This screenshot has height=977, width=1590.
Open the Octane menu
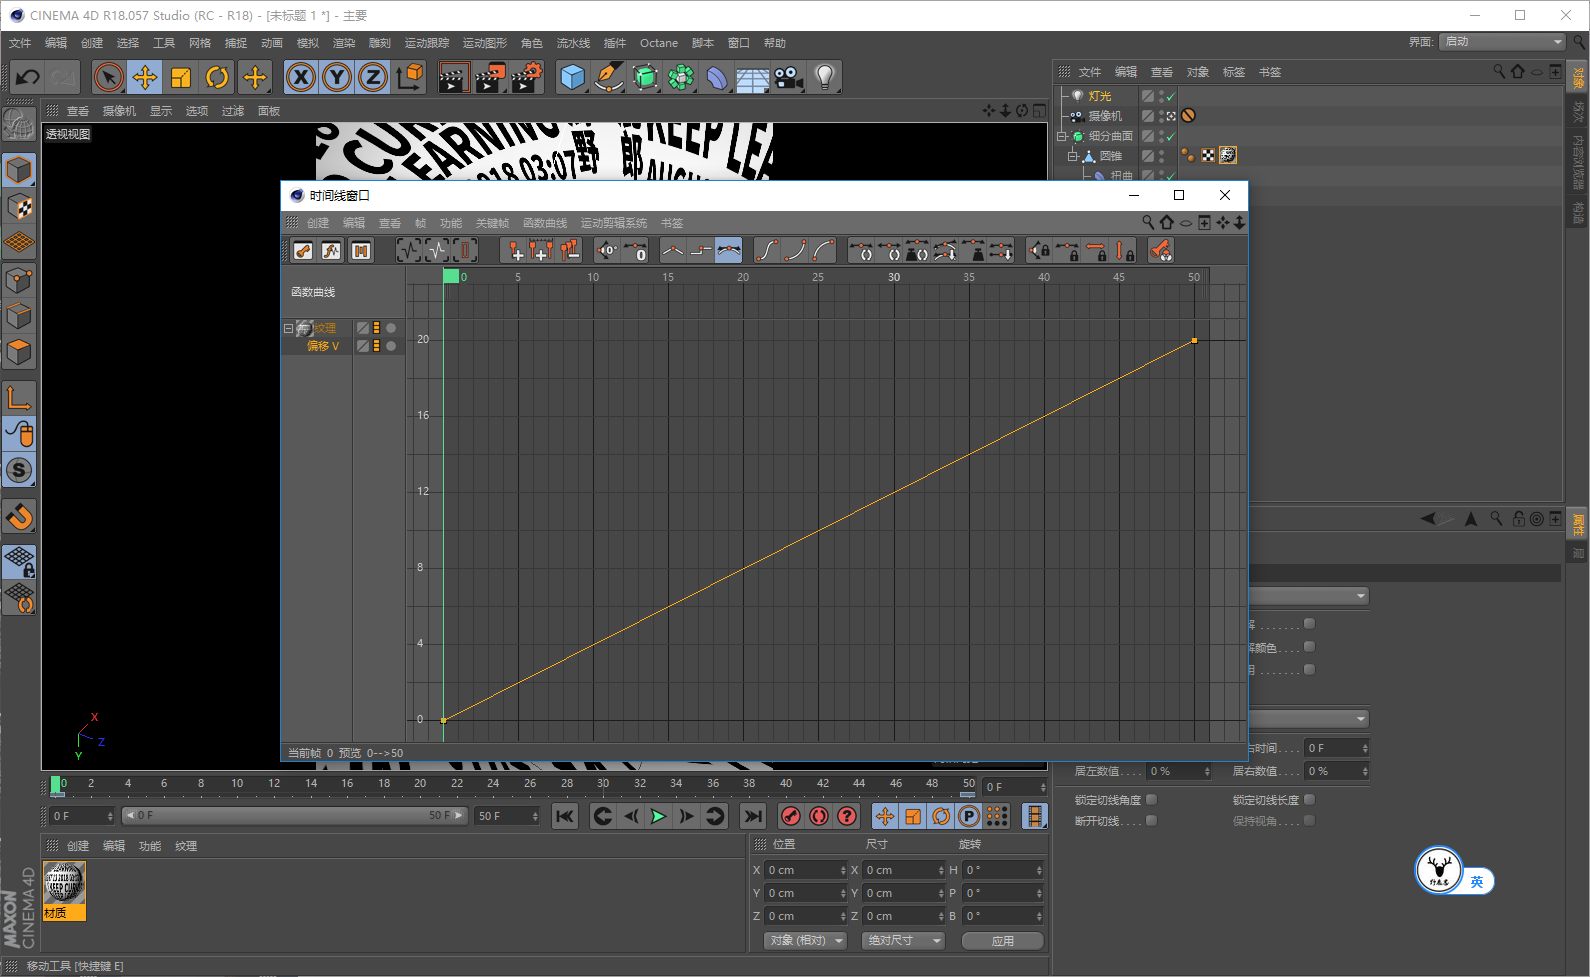pos(659,43)
